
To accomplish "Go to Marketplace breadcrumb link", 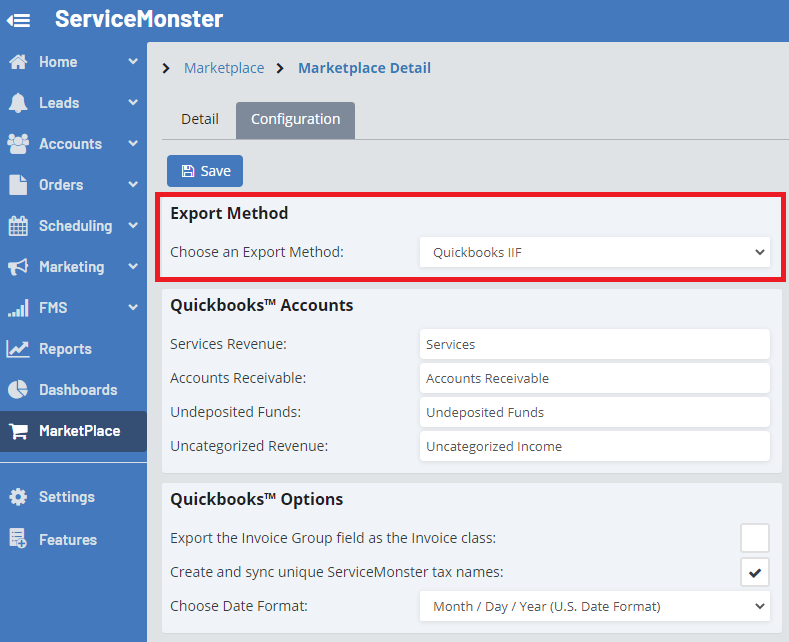I will pos(224,68).
